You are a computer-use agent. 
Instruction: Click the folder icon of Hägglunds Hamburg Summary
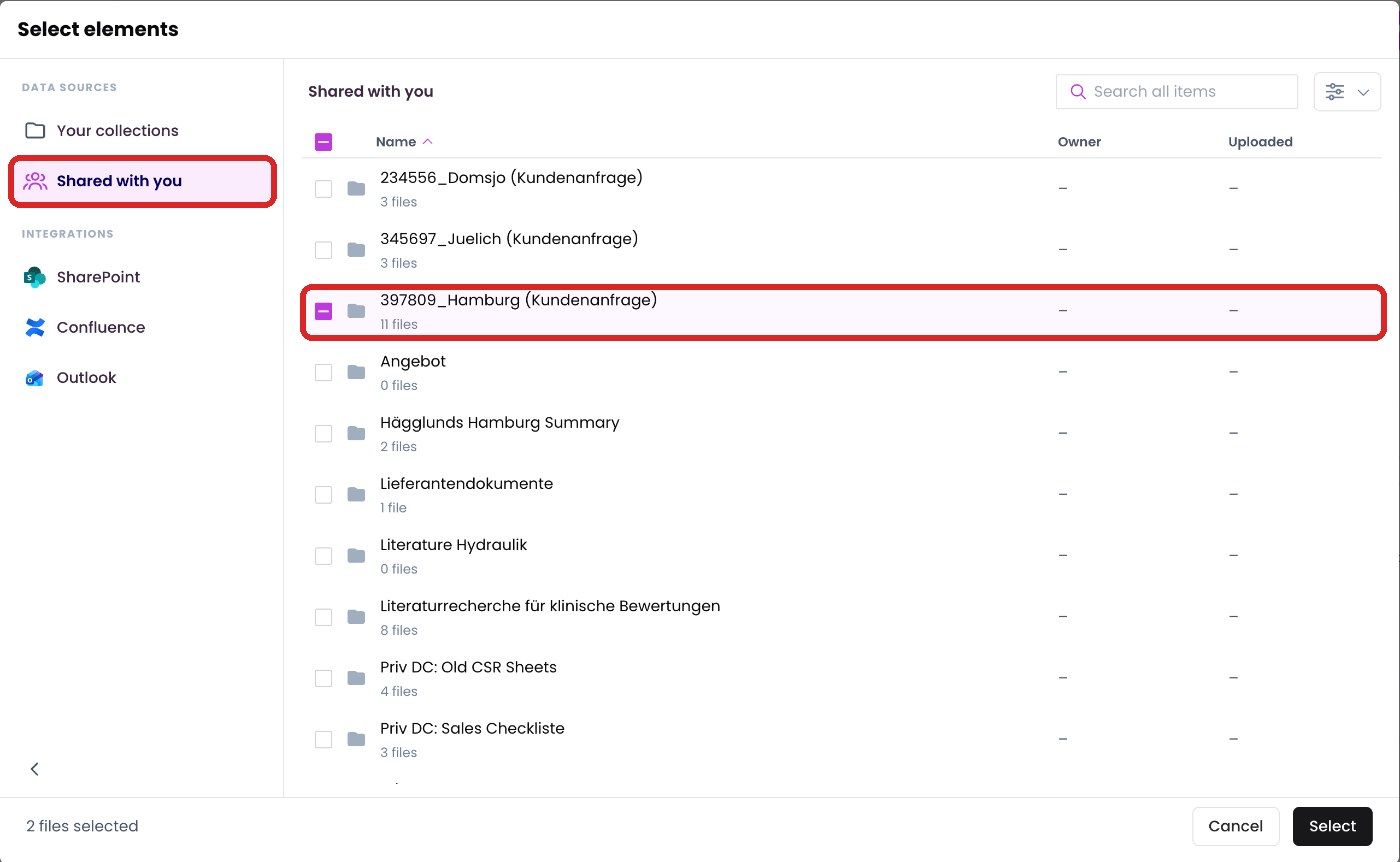356,433
